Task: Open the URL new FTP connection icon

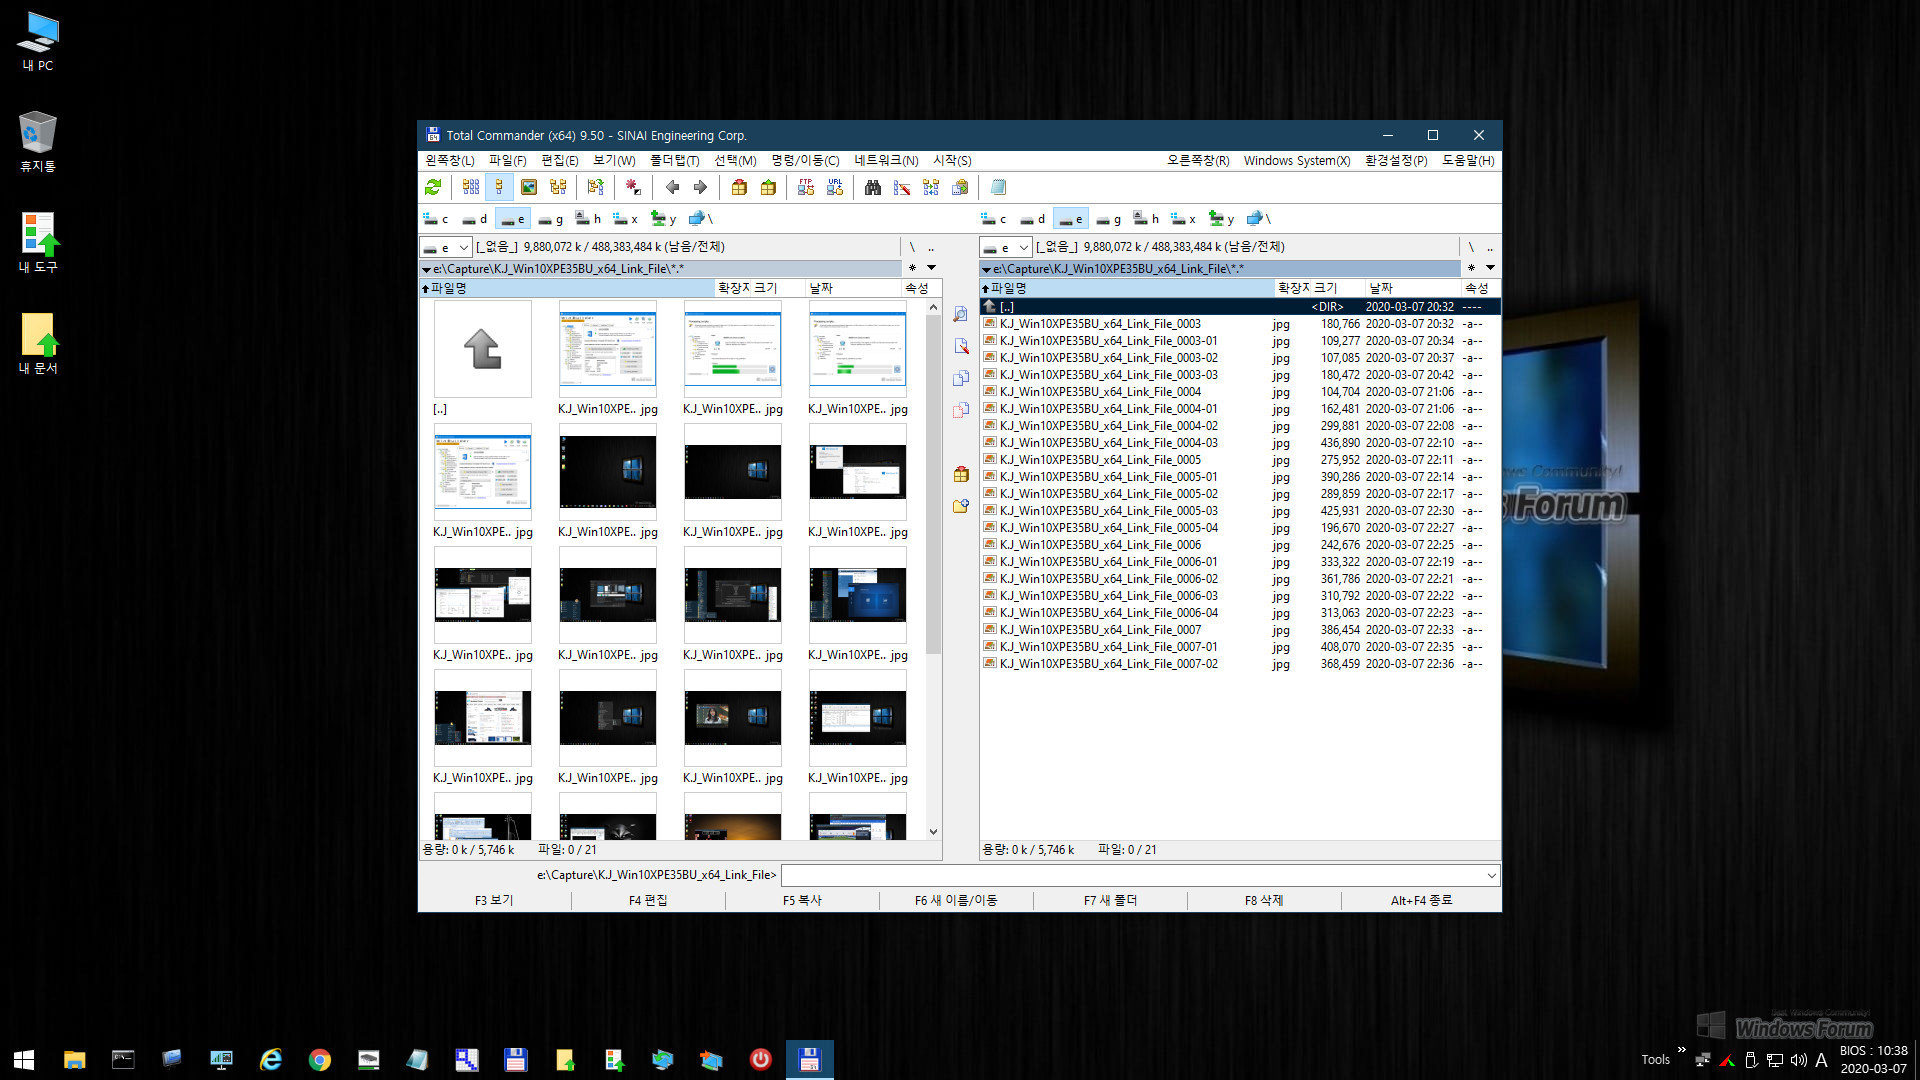Action: coord(835,187)
